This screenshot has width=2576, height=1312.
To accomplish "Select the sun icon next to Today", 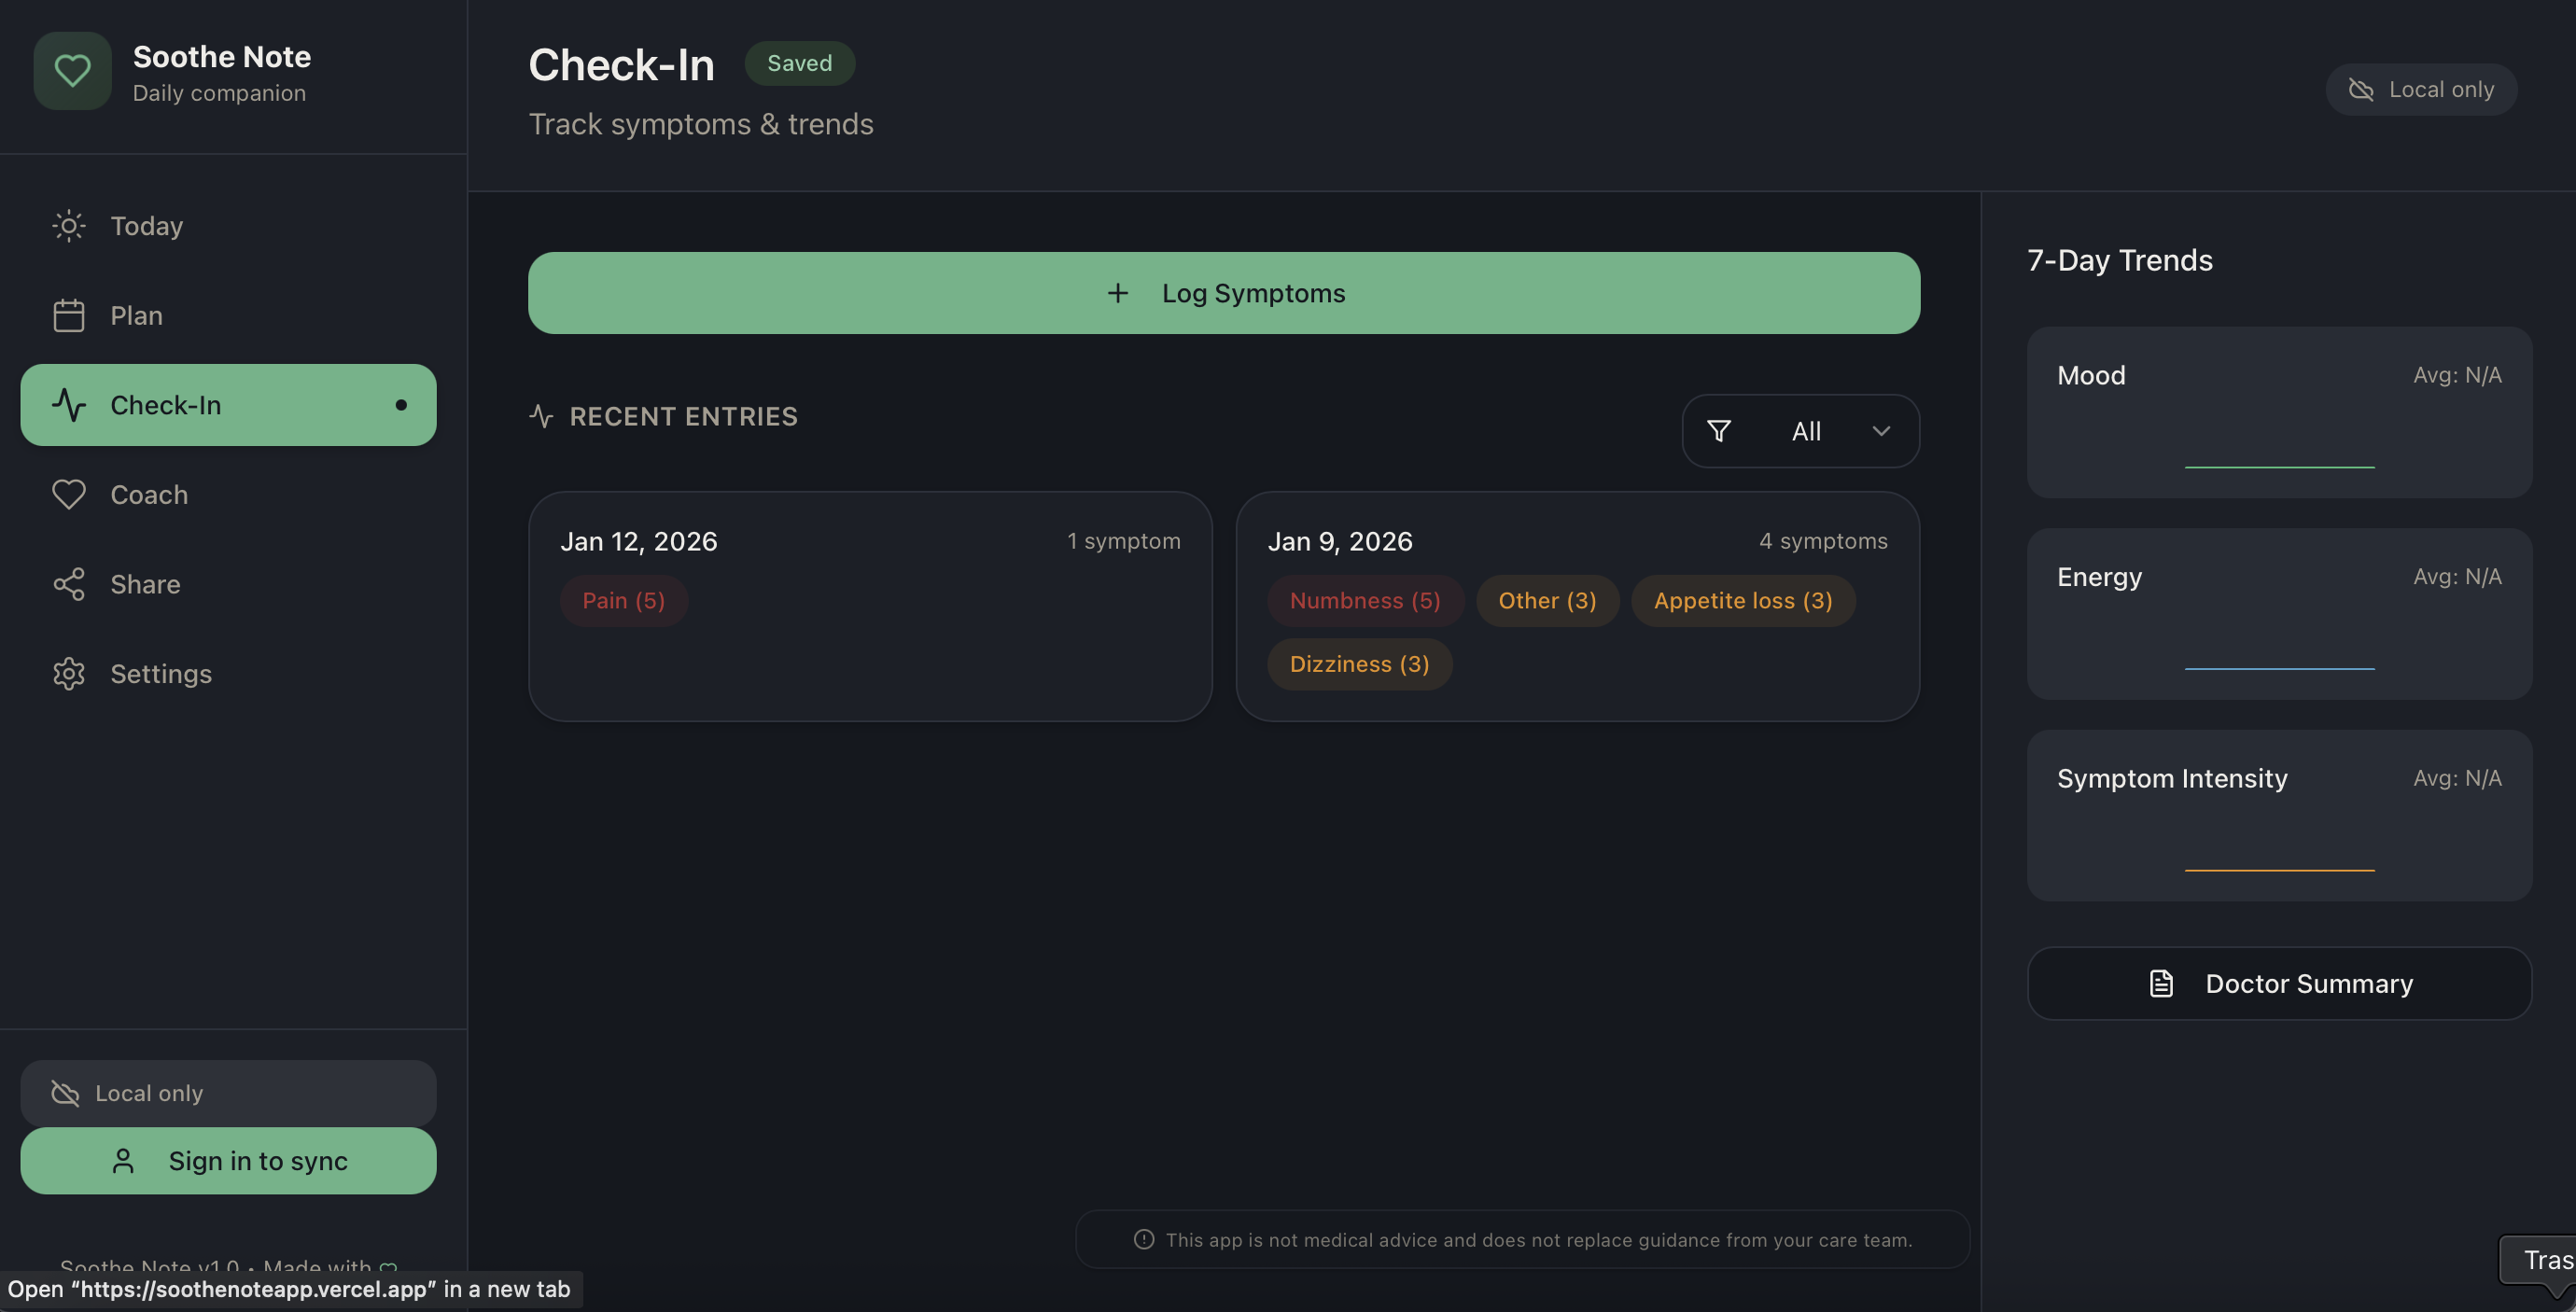I will [x=67, y=225].
